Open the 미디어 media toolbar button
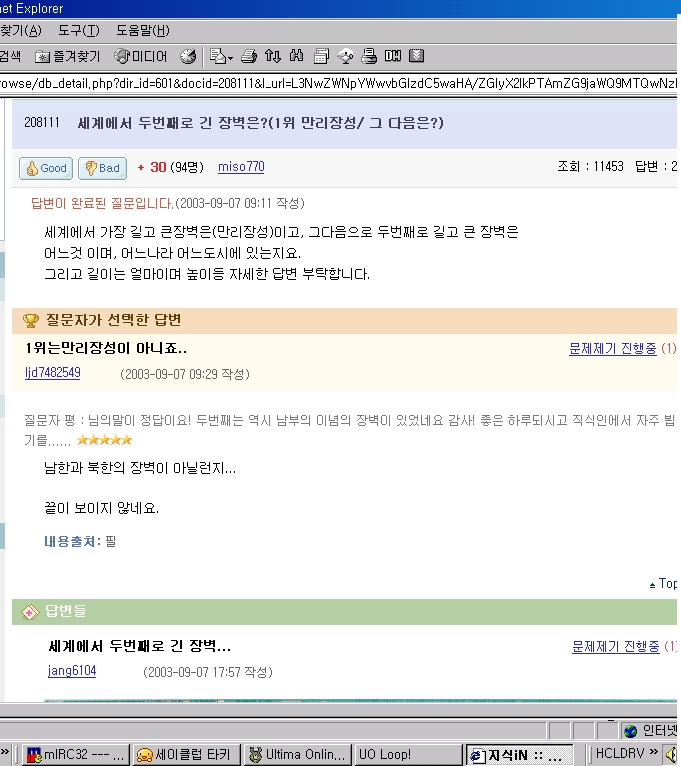 (141, 57)
